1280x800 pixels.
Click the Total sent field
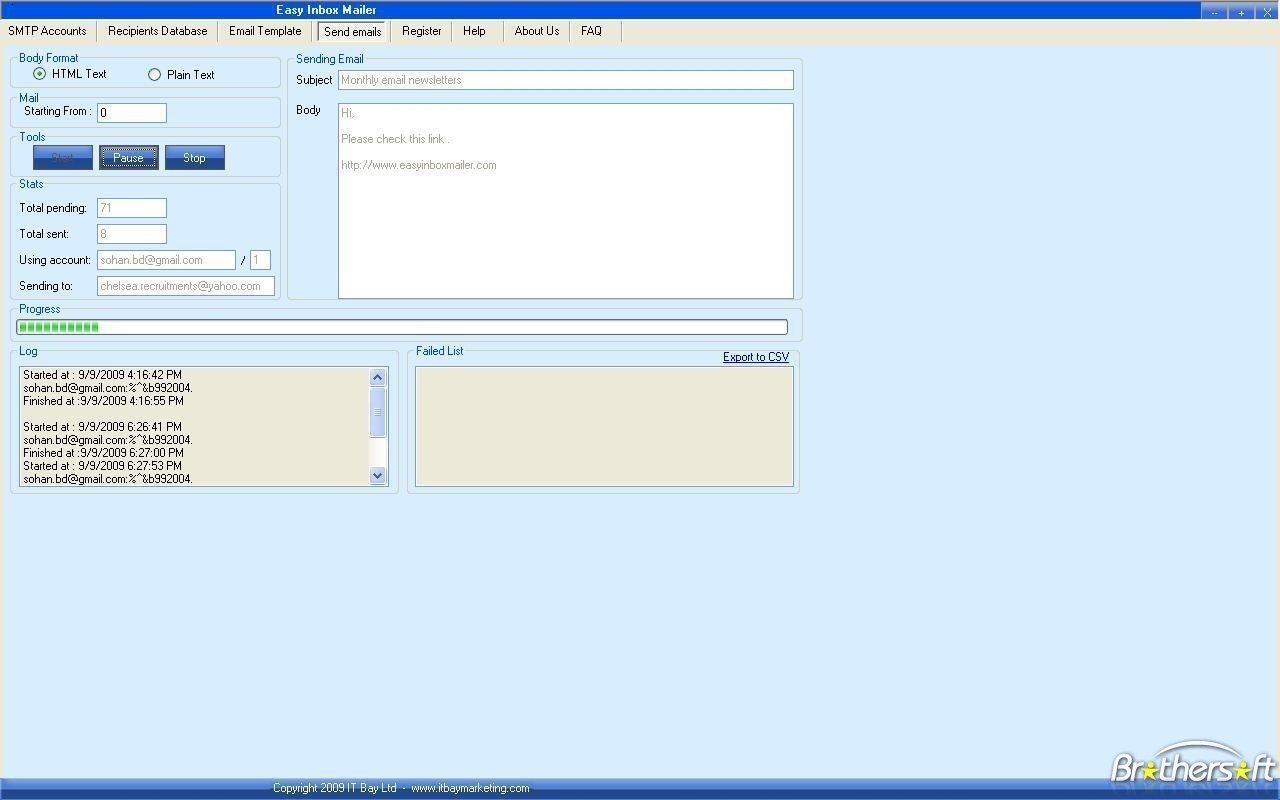[x=132, y=234]
